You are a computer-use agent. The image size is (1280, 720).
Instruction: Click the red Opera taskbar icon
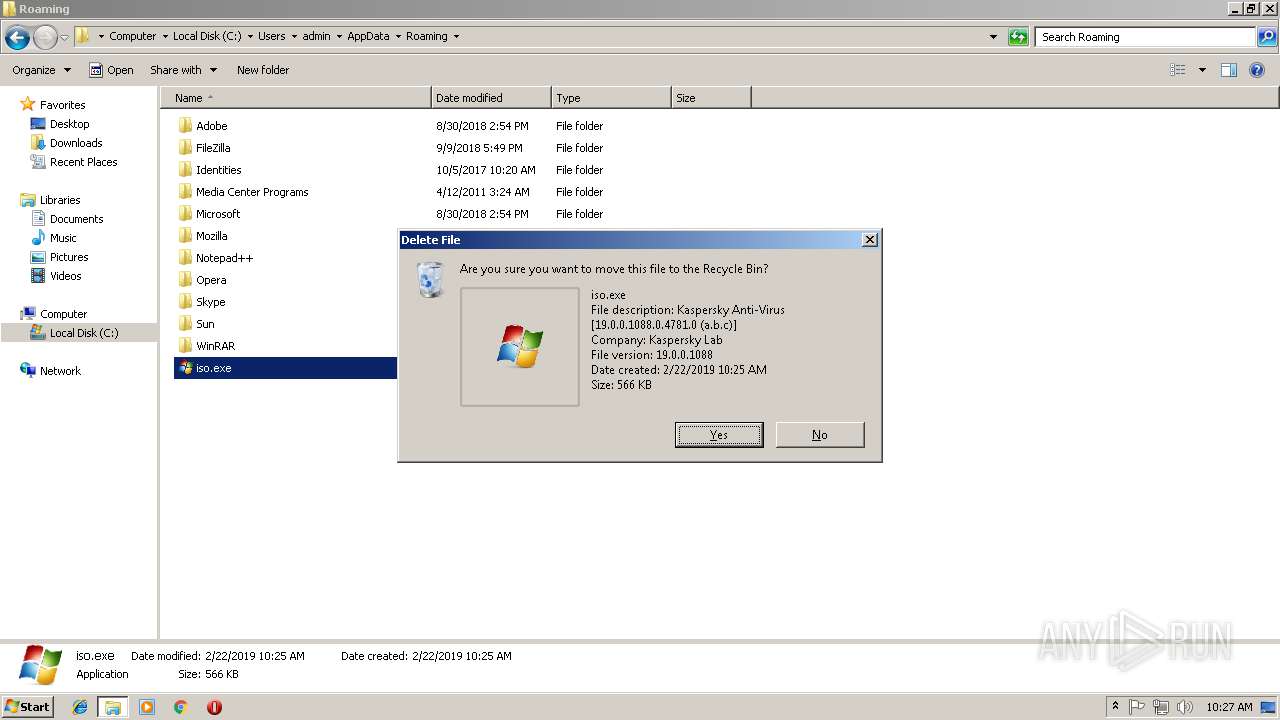(214, 707)
